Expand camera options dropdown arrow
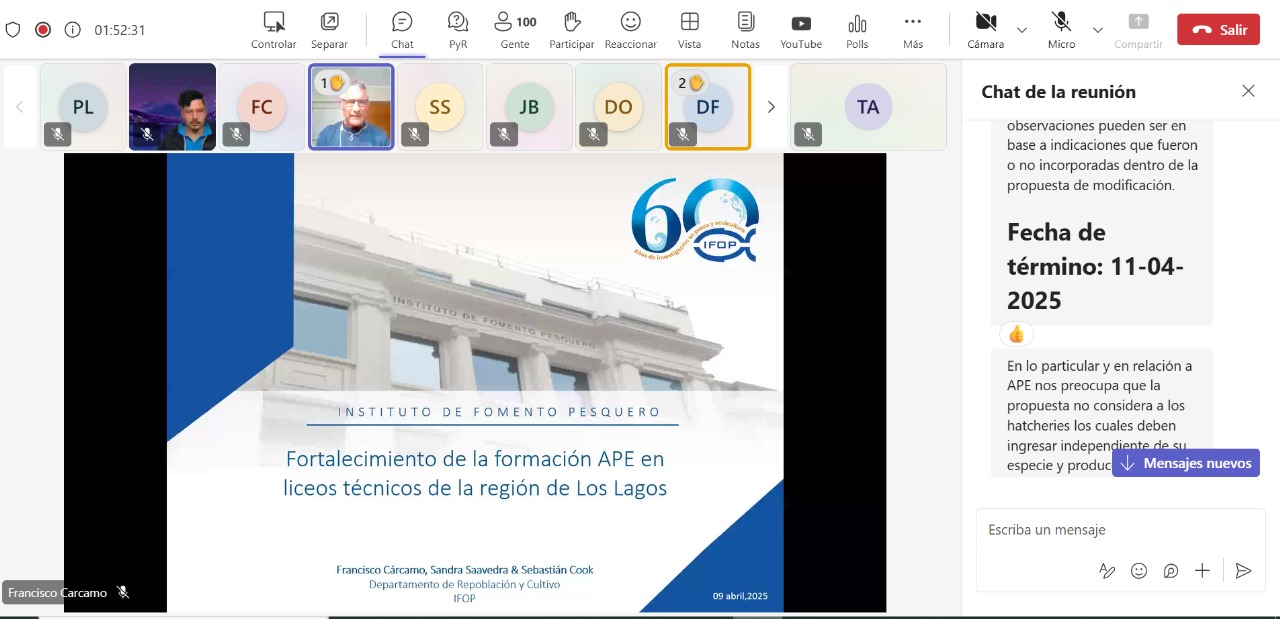This screenshot has width=1280, height=619. (x=1022, y=30)
